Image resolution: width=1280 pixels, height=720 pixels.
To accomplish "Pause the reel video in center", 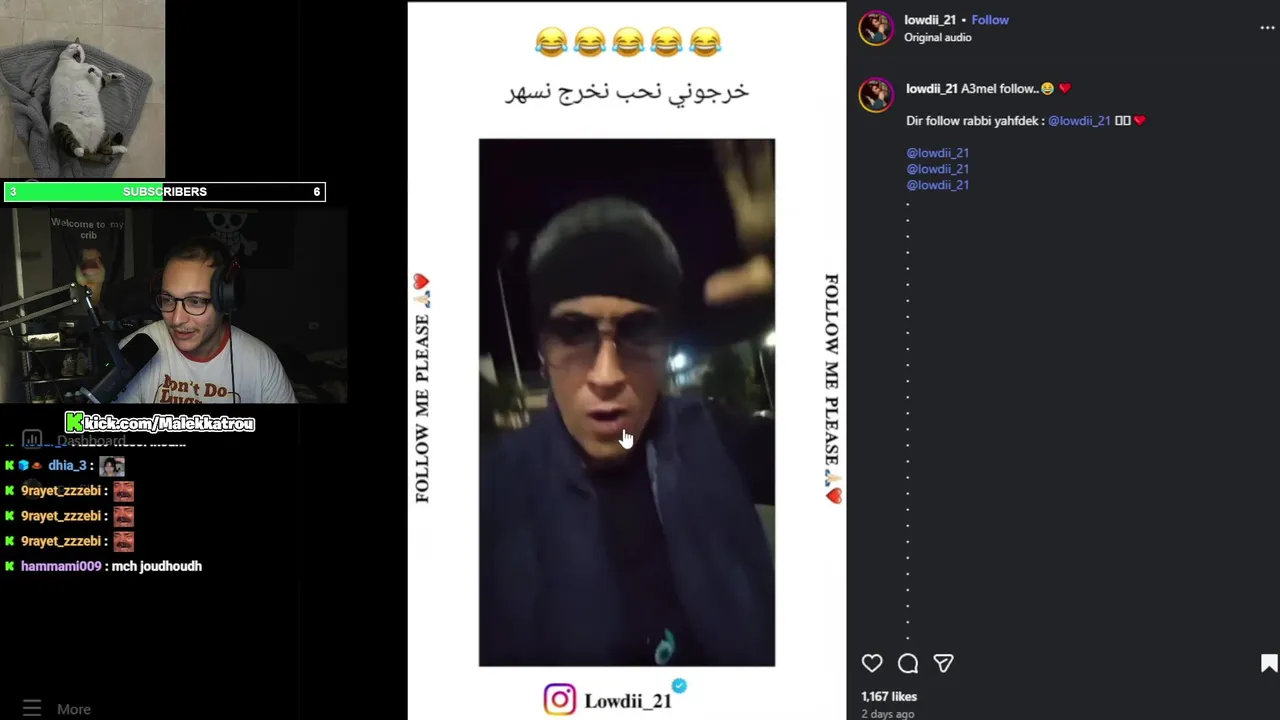I will [x=626, y=402].
